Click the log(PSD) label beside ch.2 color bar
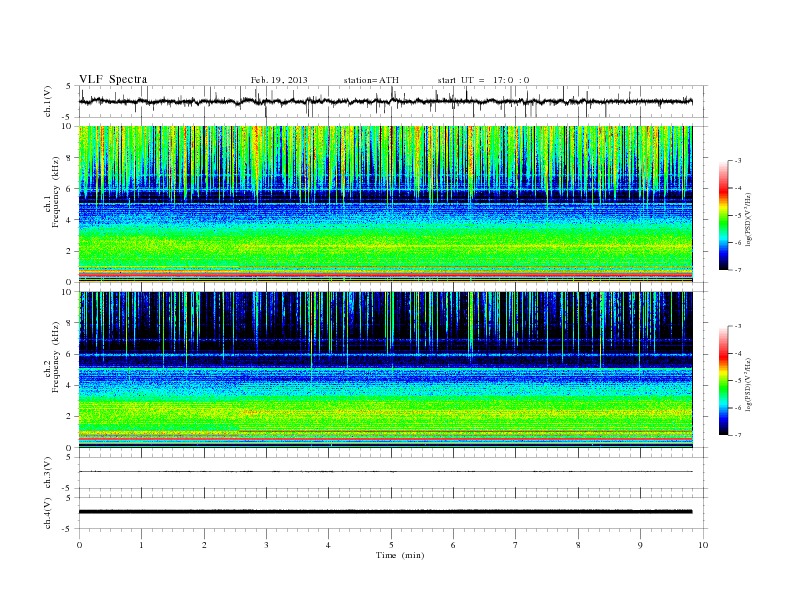 click(748, 384)
